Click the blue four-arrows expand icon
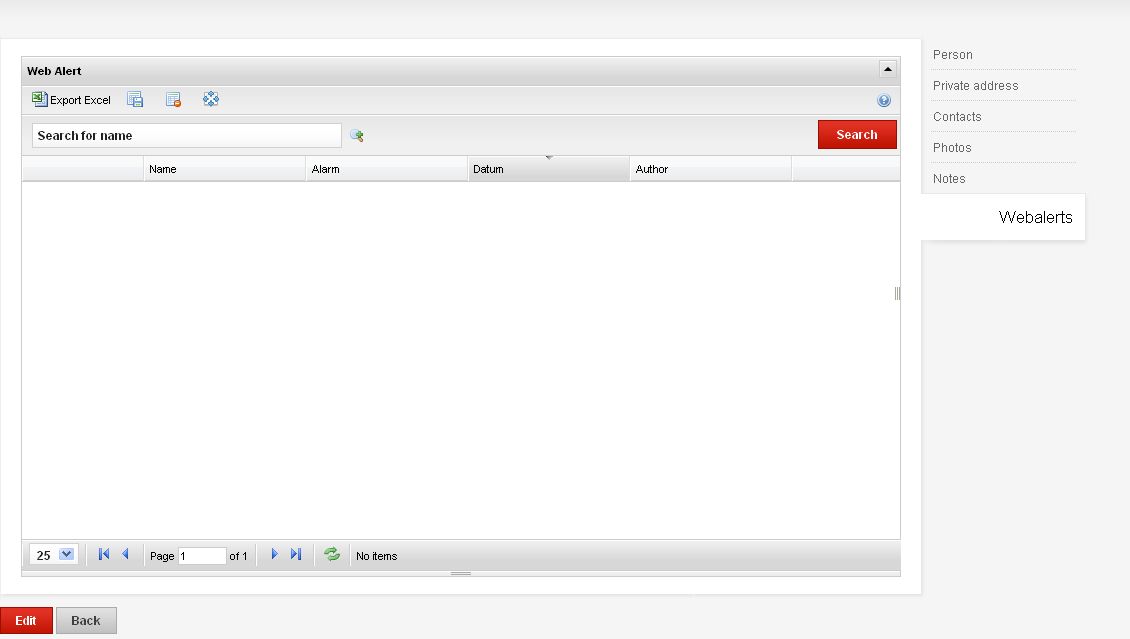This screenshot has height=639, width=1130. click(x=210, y=99)
